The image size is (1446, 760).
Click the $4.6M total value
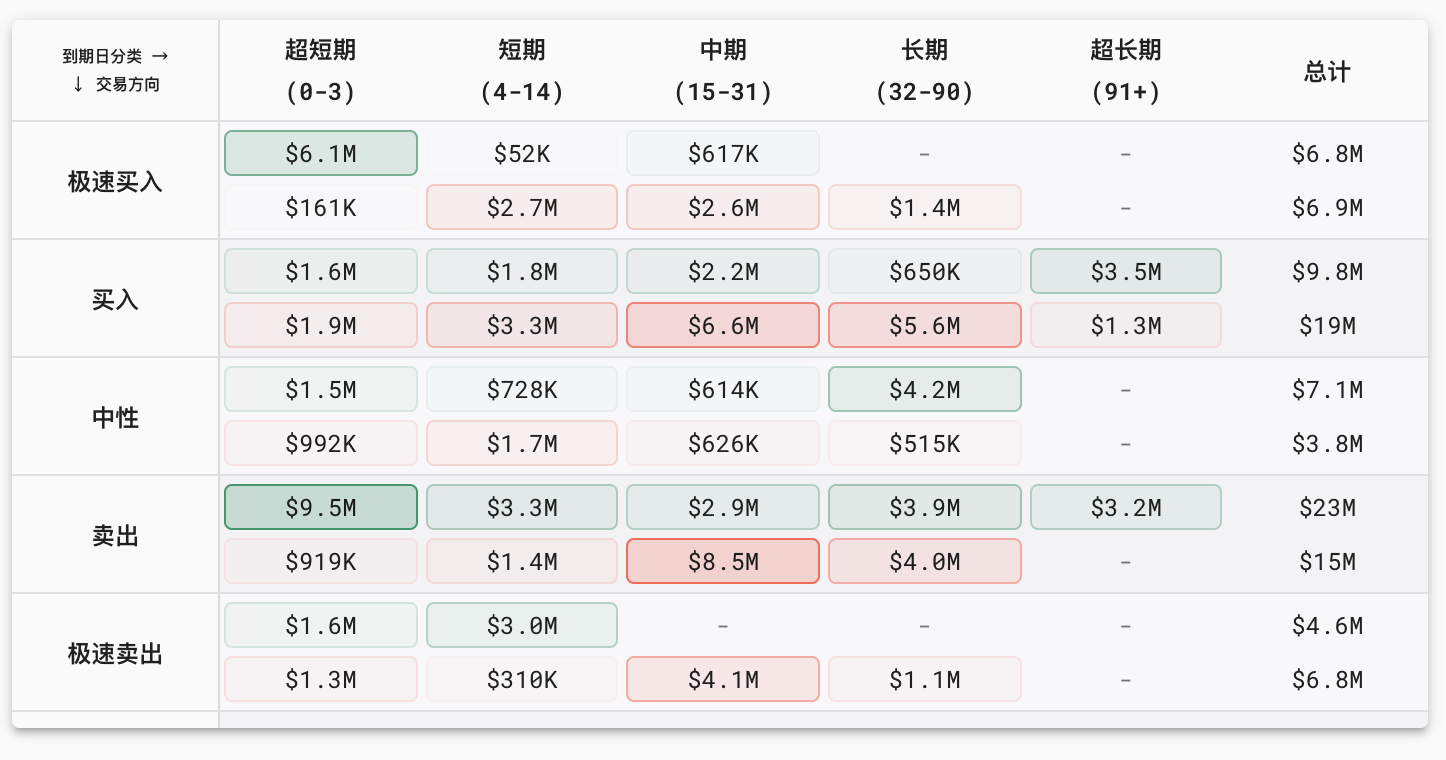pyautogui.click(x=1327, y=625)
